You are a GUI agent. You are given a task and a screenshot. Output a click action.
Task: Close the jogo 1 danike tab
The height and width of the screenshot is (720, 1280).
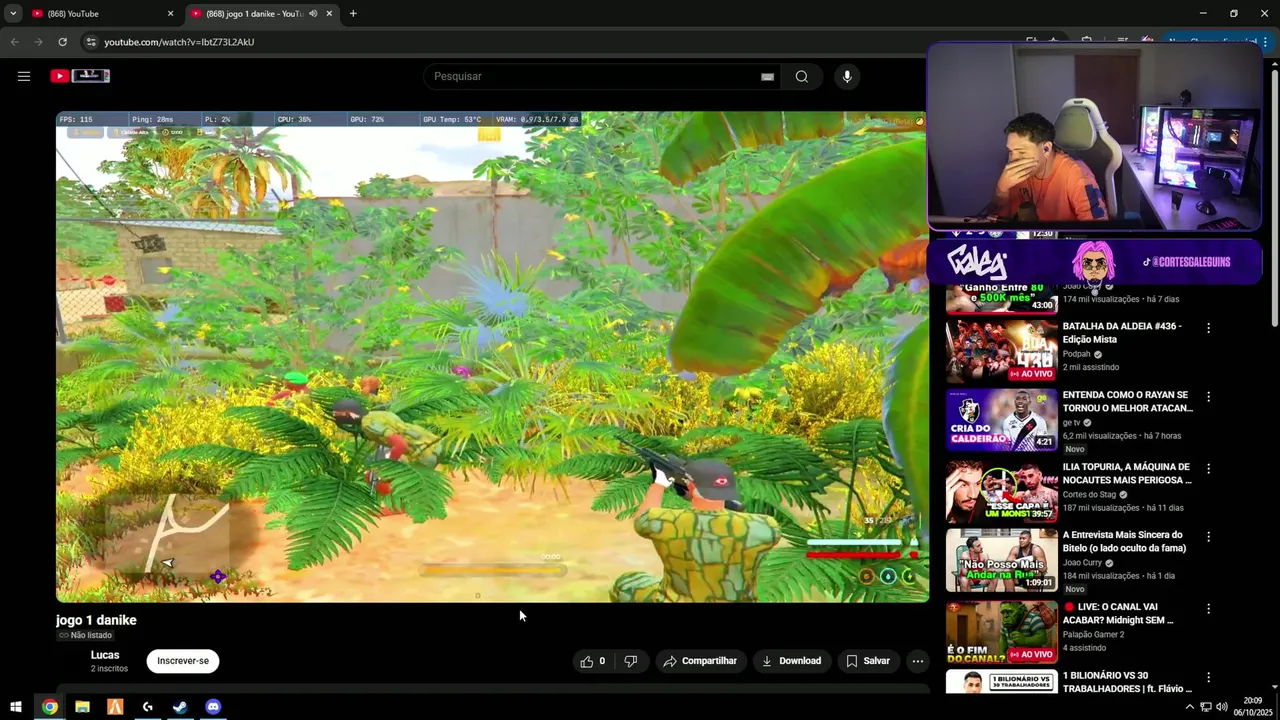click(x=329, y=14)
